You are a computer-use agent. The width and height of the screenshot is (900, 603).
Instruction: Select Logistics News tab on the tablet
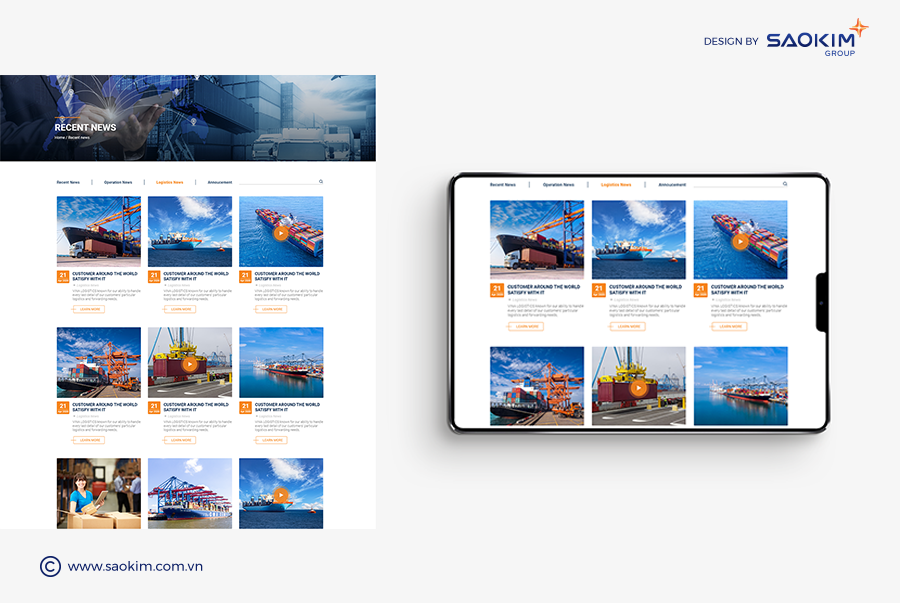pos(616,184)
